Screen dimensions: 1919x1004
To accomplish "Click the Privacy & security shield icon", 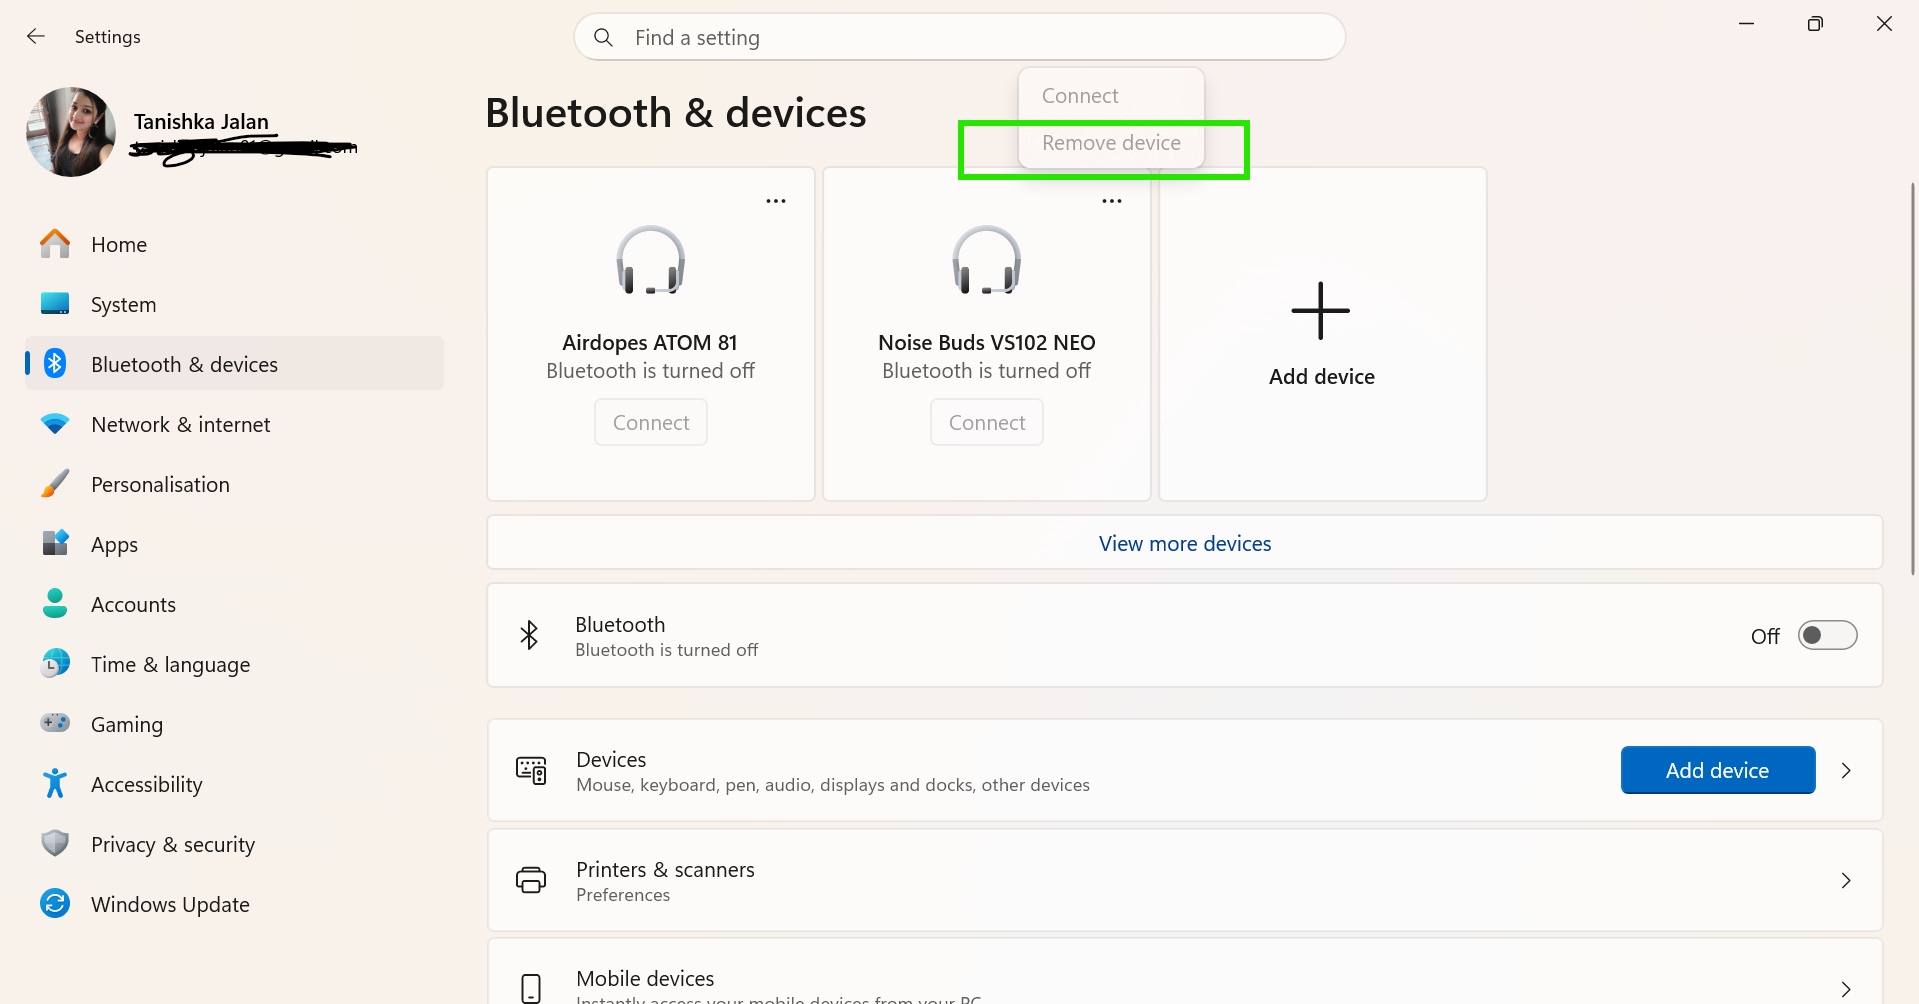I will [55, 843].
